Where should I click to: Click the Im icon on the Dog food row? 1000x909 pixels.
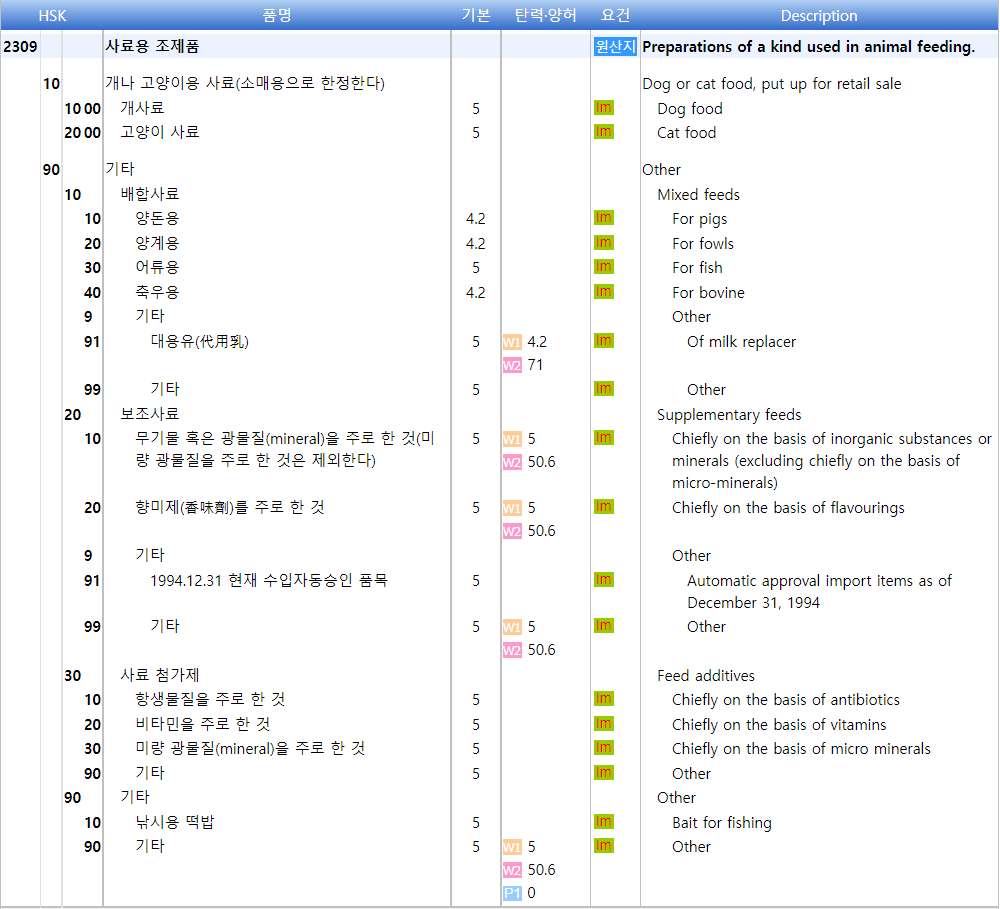(603, 108)
